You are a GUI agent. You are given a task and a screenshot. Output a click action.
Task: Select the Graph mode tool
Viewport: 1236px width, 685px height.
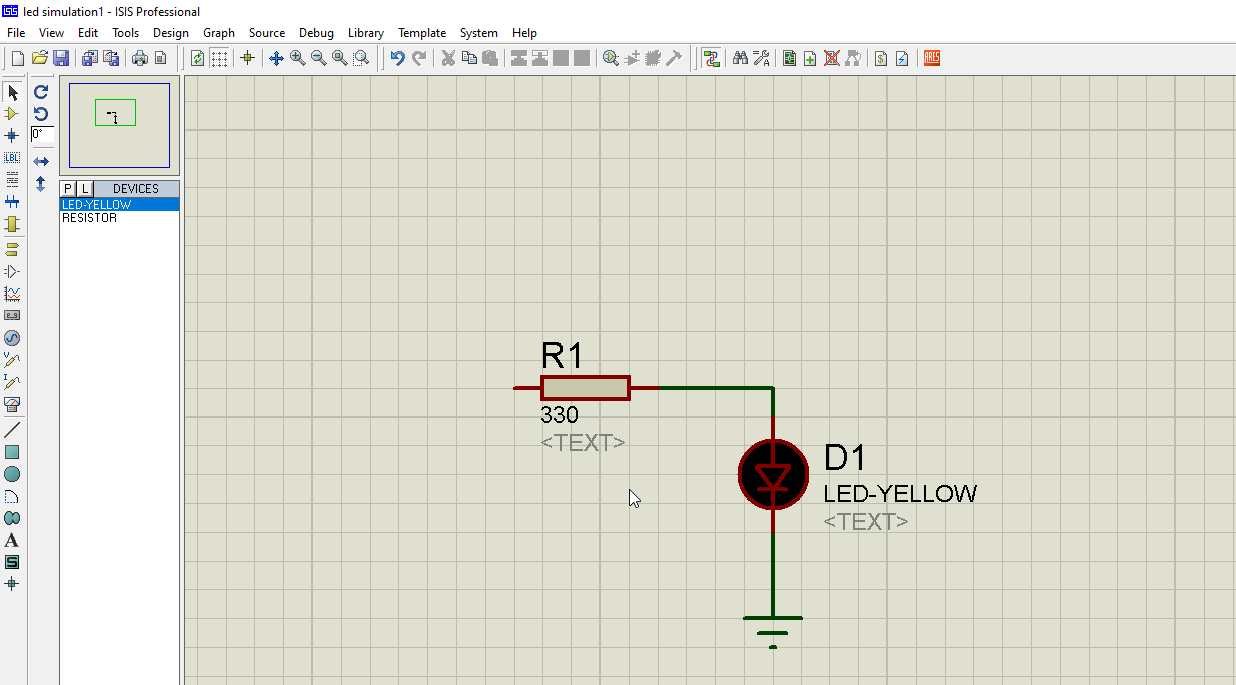pyautogui.click(x=12, y=293)
